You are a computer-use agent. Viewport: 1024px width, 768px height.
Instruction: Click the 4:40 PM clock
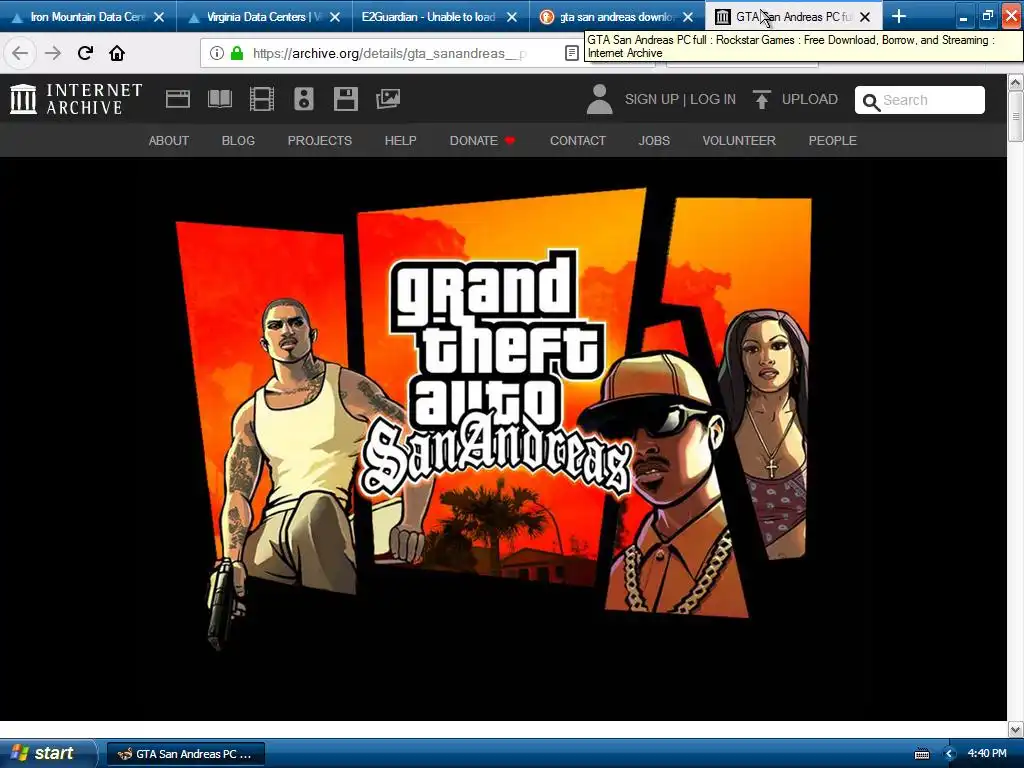[x=987, y=753]
